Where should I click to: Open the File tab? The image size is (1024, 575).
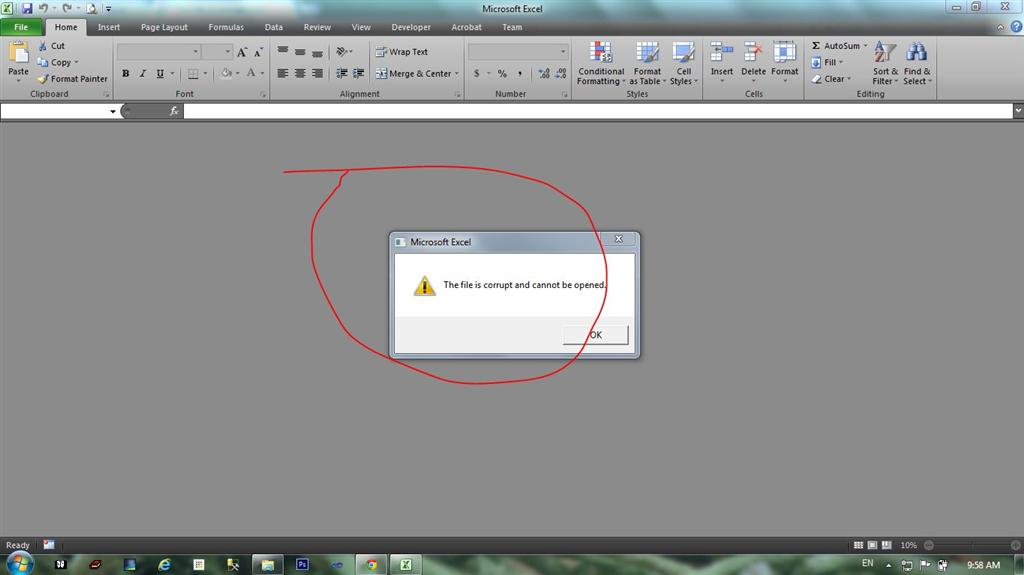21,27
